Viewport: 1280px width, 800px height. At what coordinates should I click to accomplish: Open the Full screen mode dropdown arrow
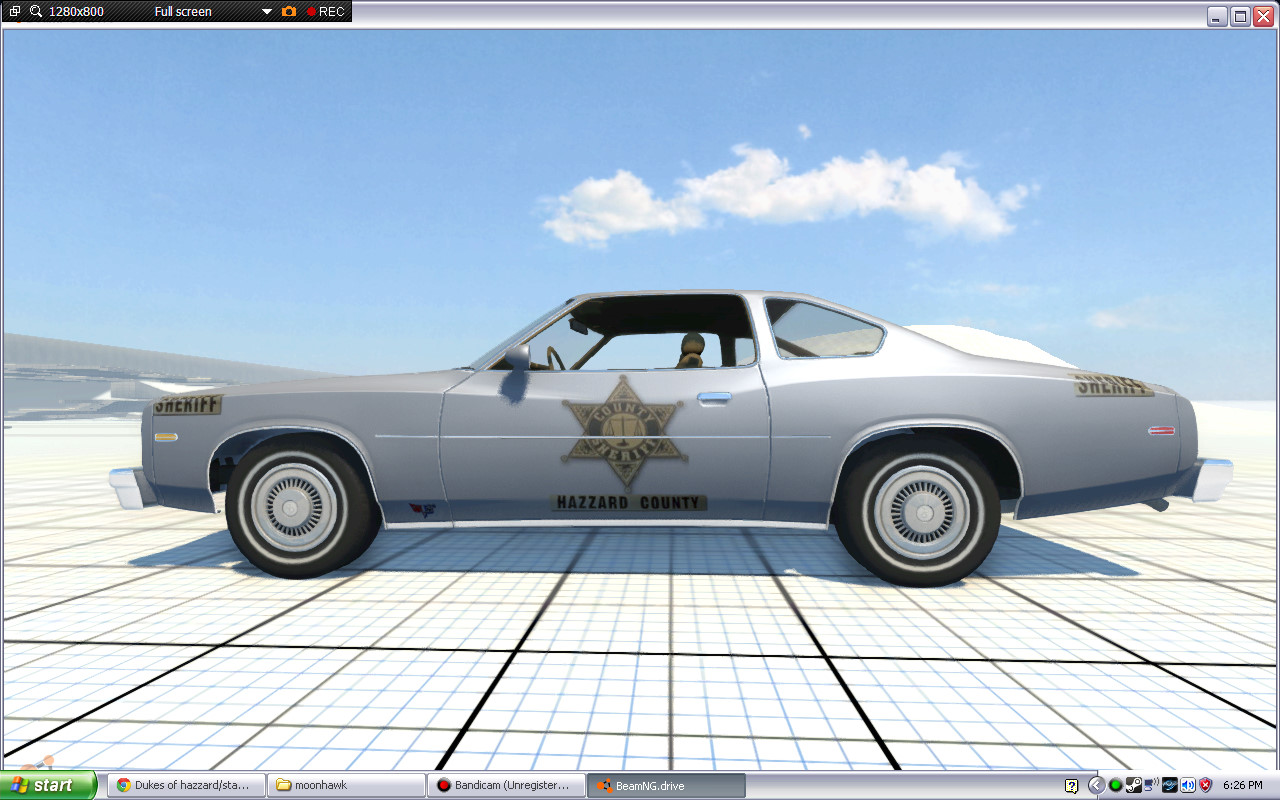click(x=267, y=12)
